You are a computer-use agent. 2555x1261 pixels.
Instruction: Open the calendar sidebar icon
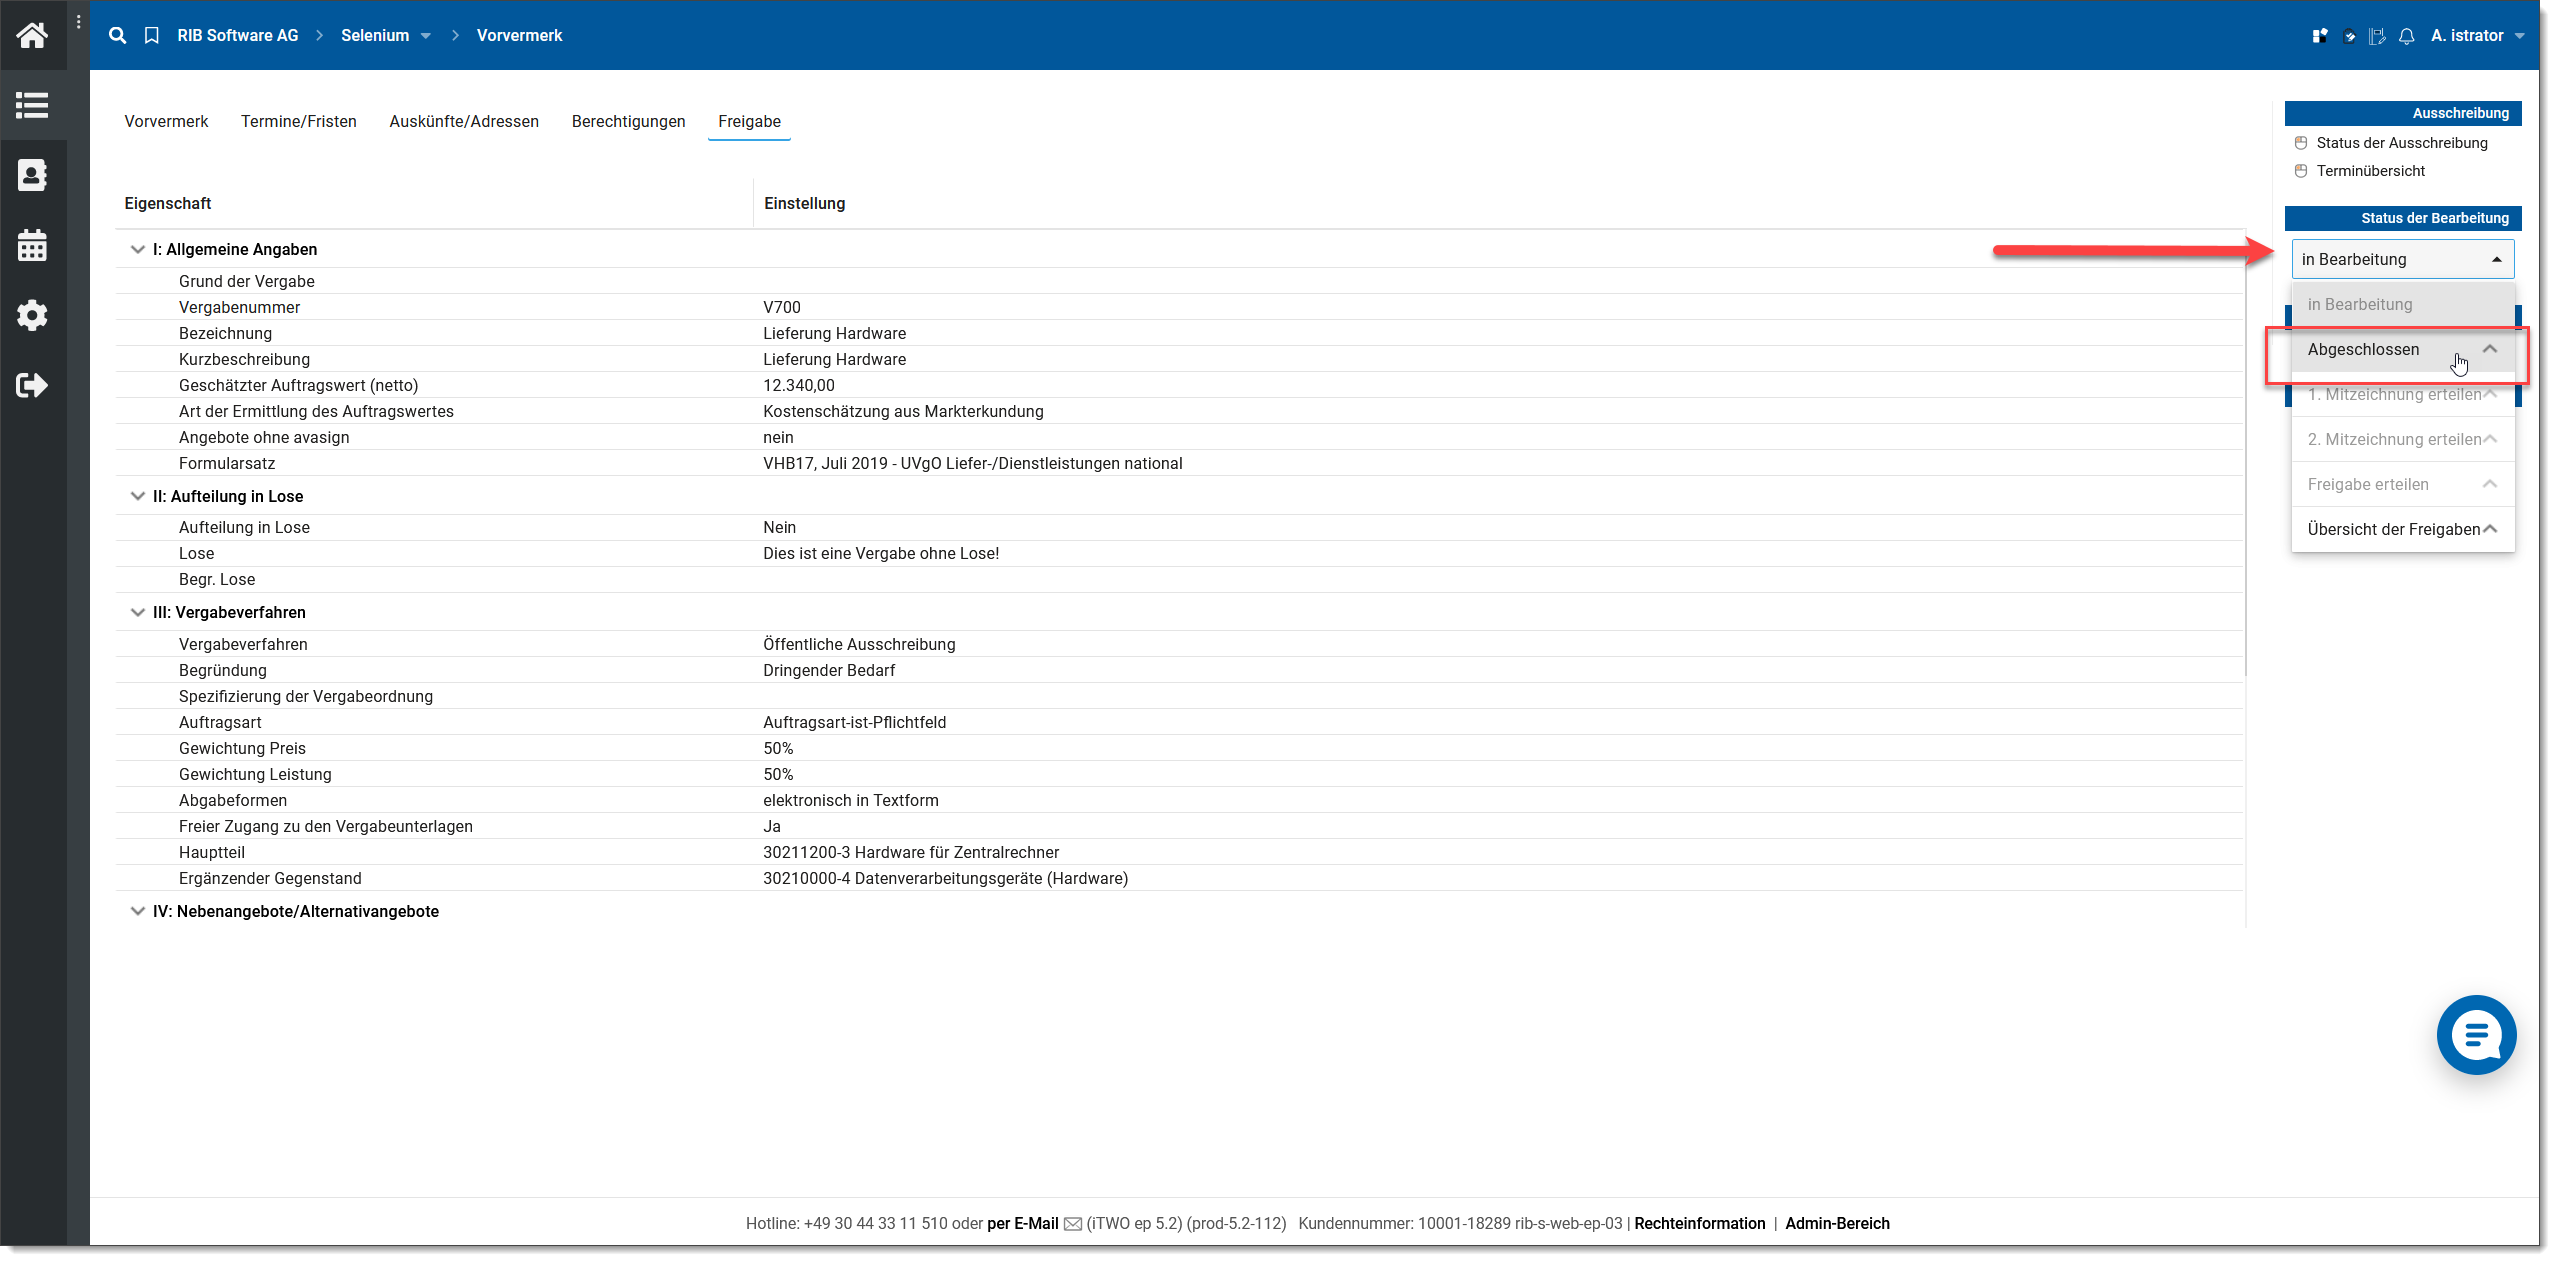(x=32, y=245)
